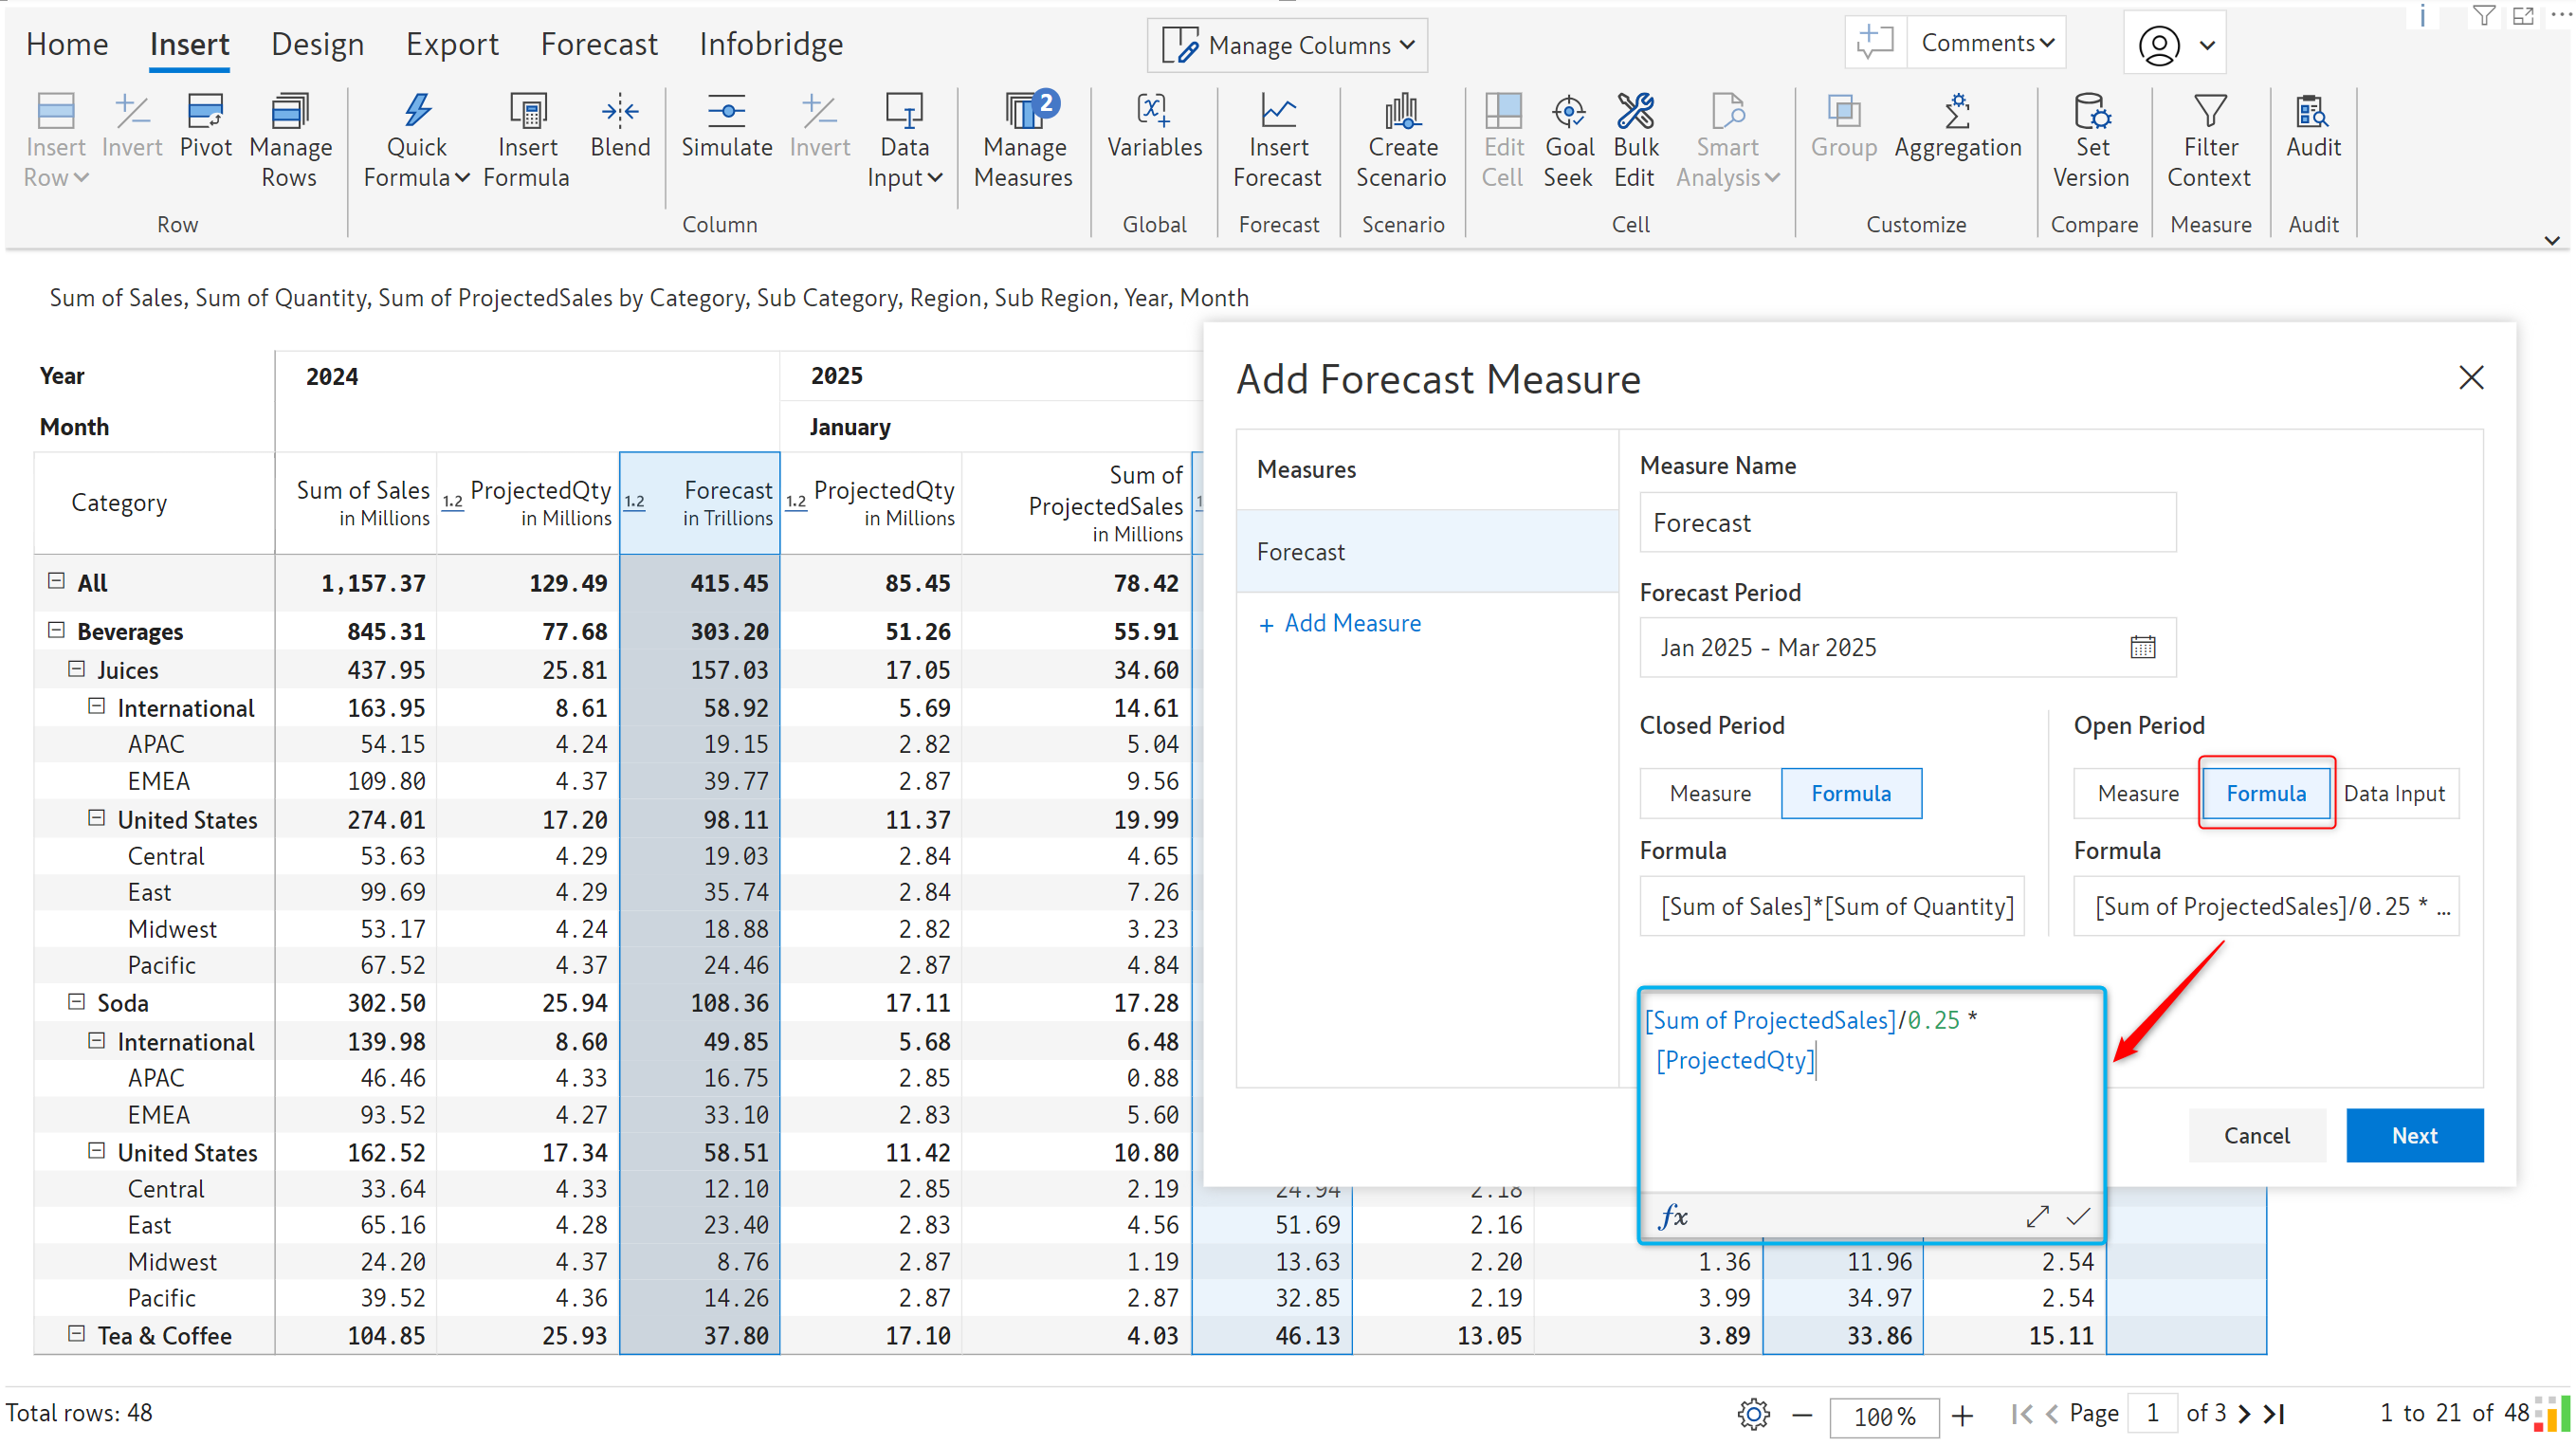Viewport: 2576px width, 1445px height.
Task: Select Measure option under Open Period
Action: point(2138,793)
